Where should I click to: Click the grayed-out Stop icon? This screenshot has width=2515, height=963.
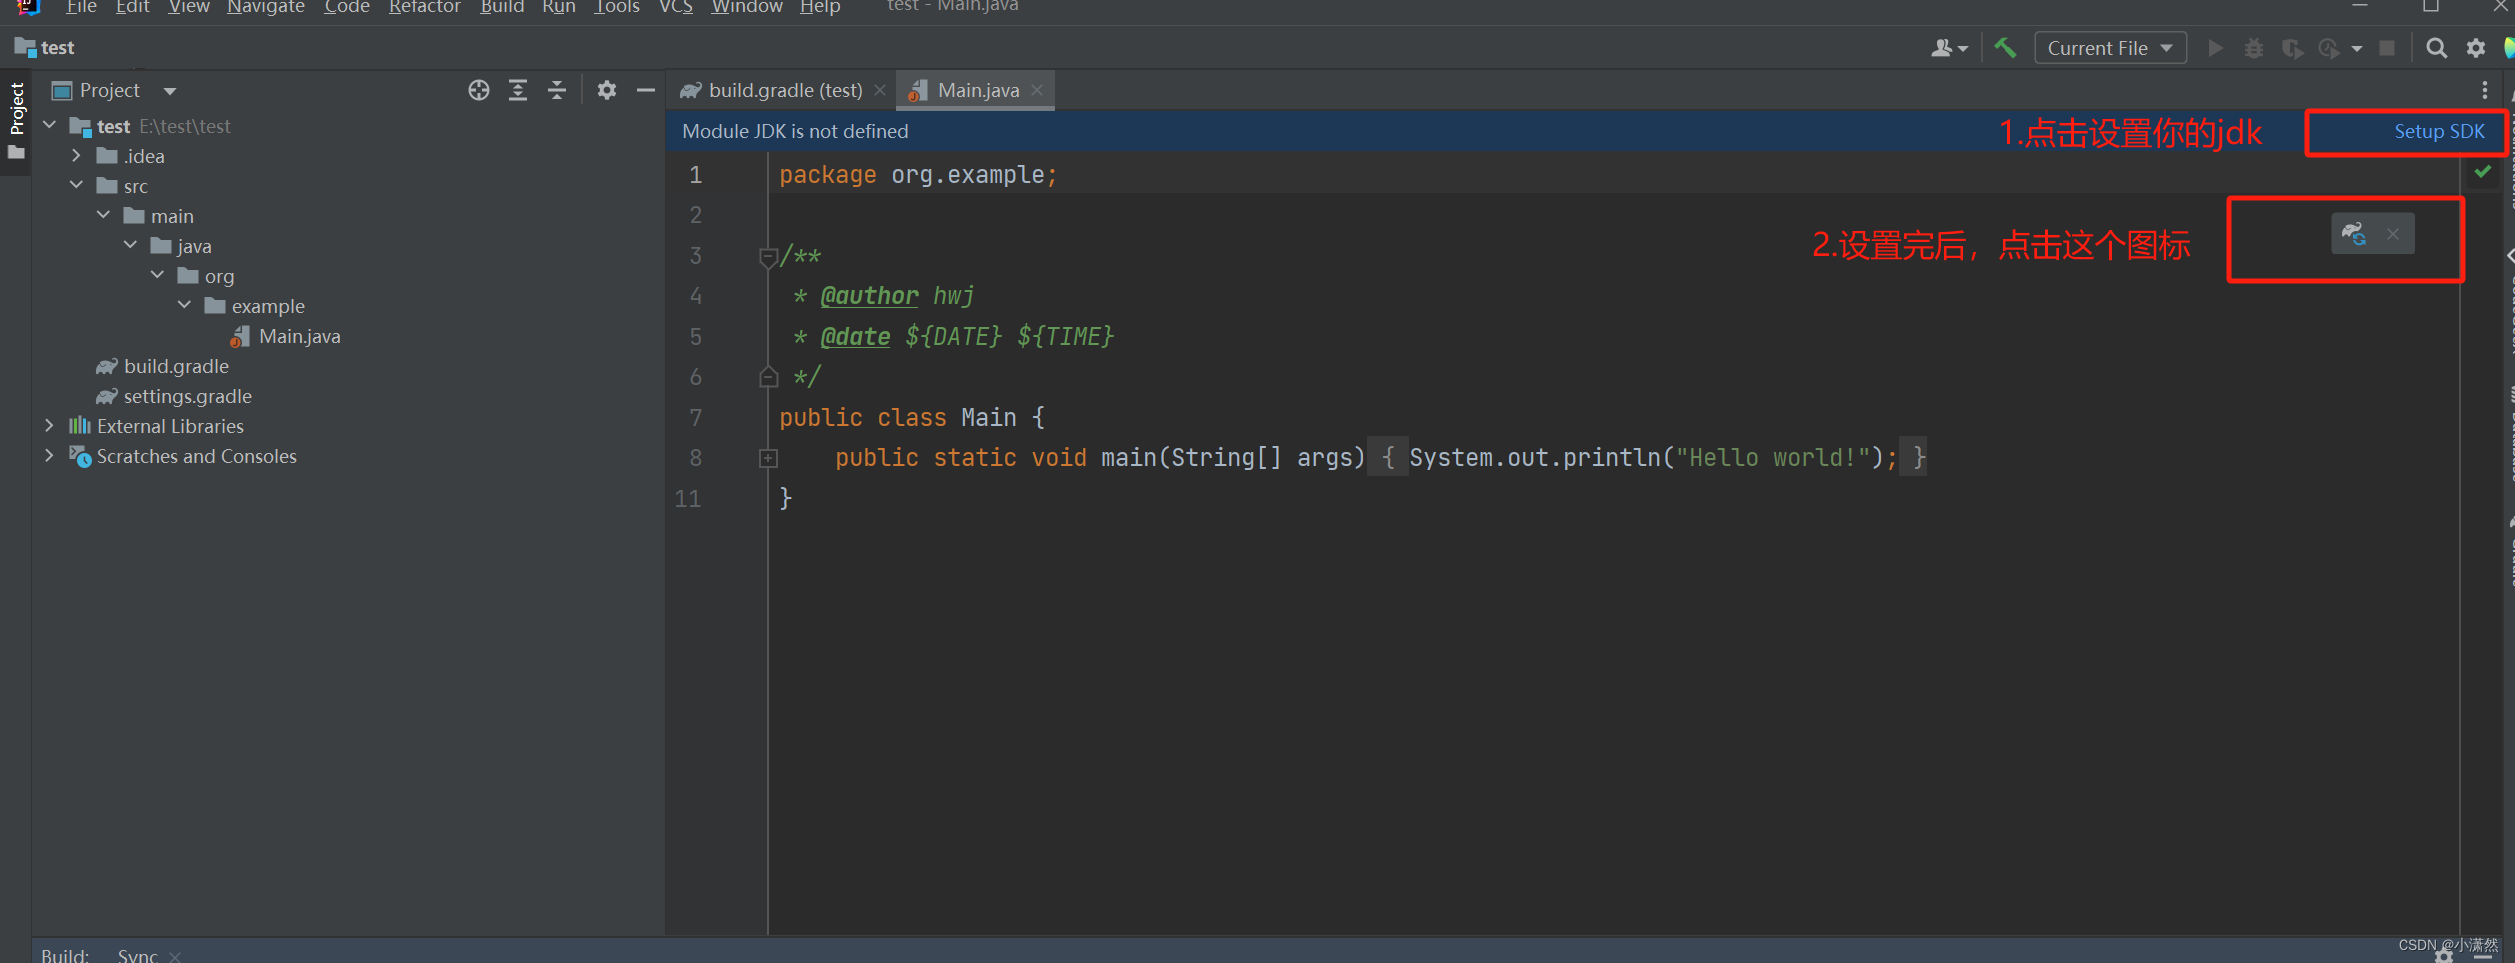pyautogui.click(x=2387, y=48)
